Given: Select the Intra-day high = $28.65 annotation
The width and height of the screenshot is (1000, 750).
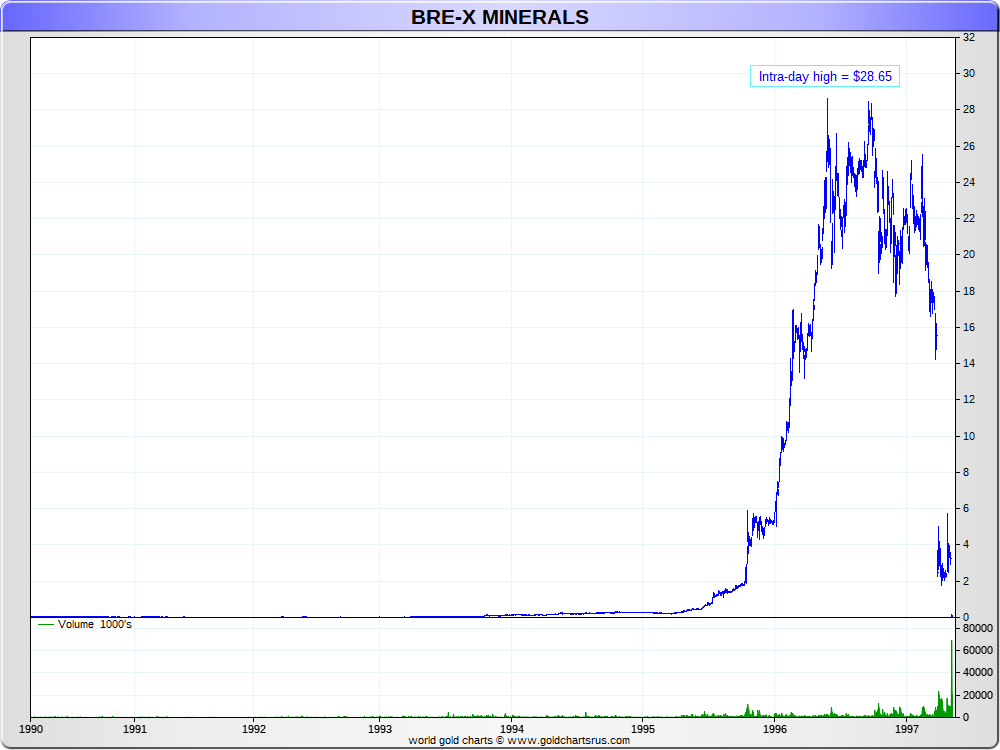Looking at the screenshot, I should [x=825, y=77].
